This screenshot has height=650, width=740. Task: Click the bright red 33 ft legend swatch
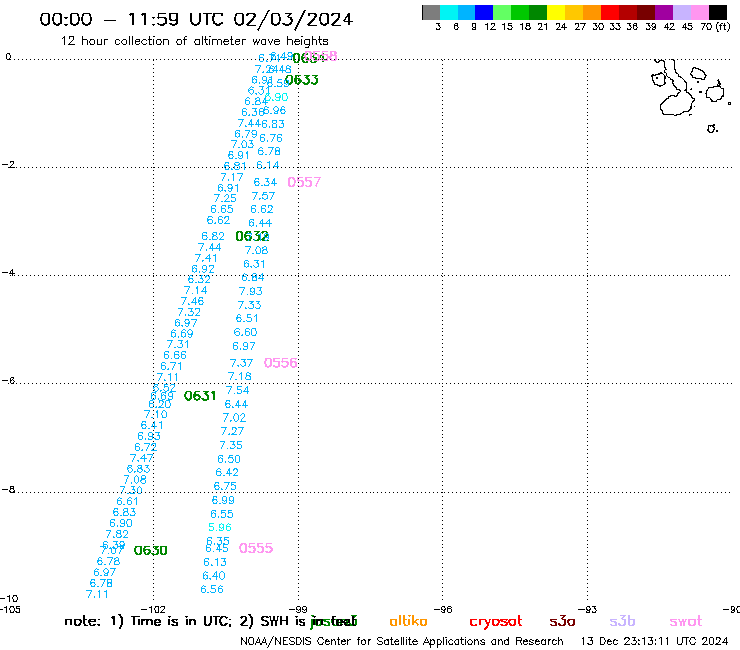(610, 13)
